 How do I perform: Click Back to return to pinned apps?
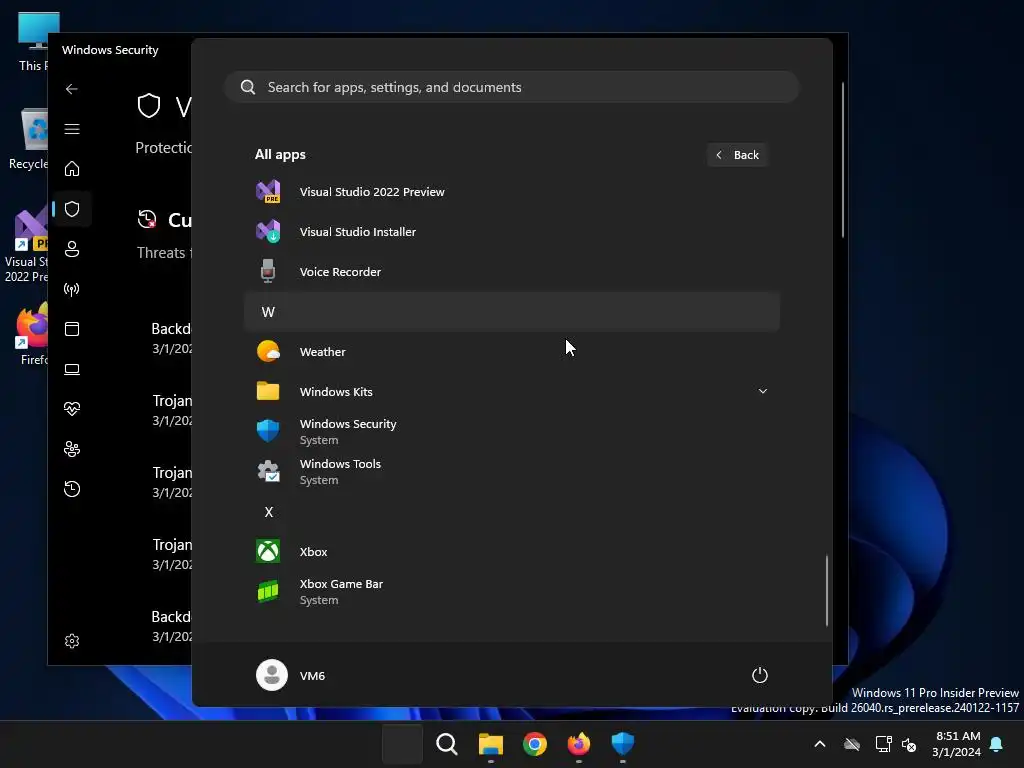click(x=737, y=155)
